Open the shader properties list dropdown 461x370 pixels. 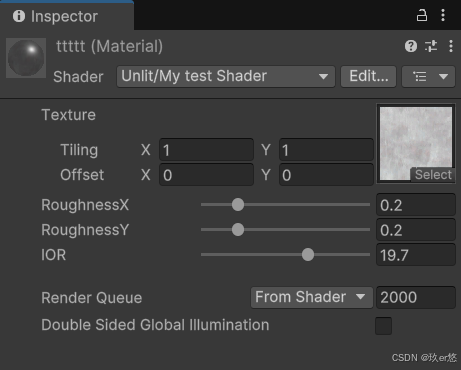coord(428,77)
